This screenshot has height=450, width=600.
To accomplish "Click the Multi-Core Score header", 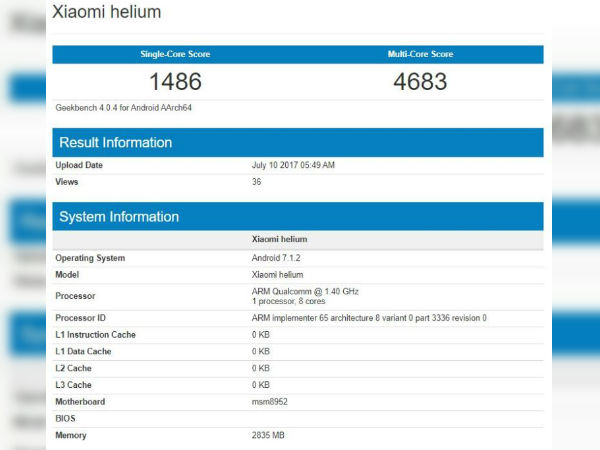I will tap(421, 54).
